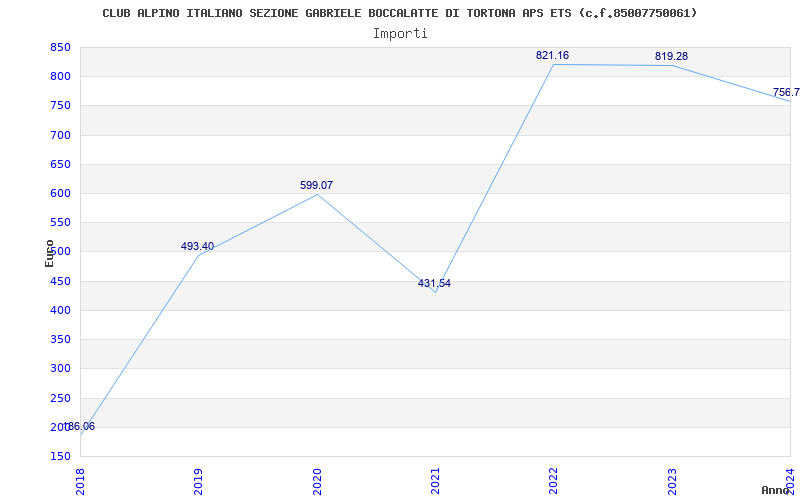Select the 599.07 data label
This screenshot has height=500, width=800.
pyautogui.click(x=316, y=185)
